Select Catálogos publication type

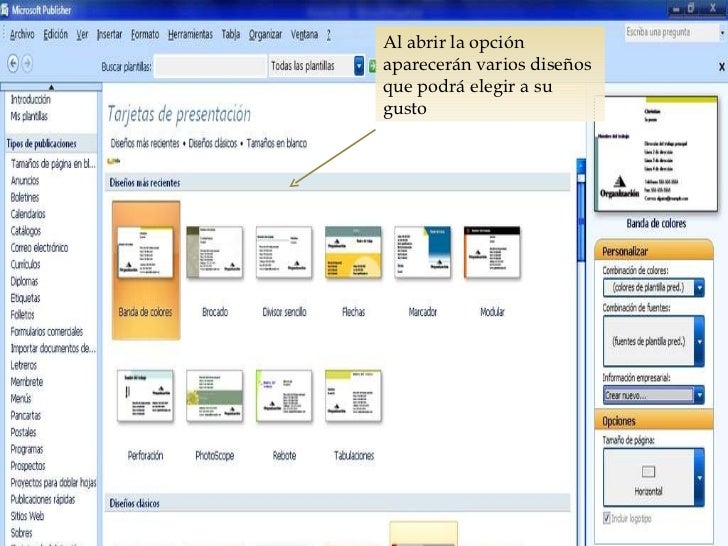click(x=26, y=231)
